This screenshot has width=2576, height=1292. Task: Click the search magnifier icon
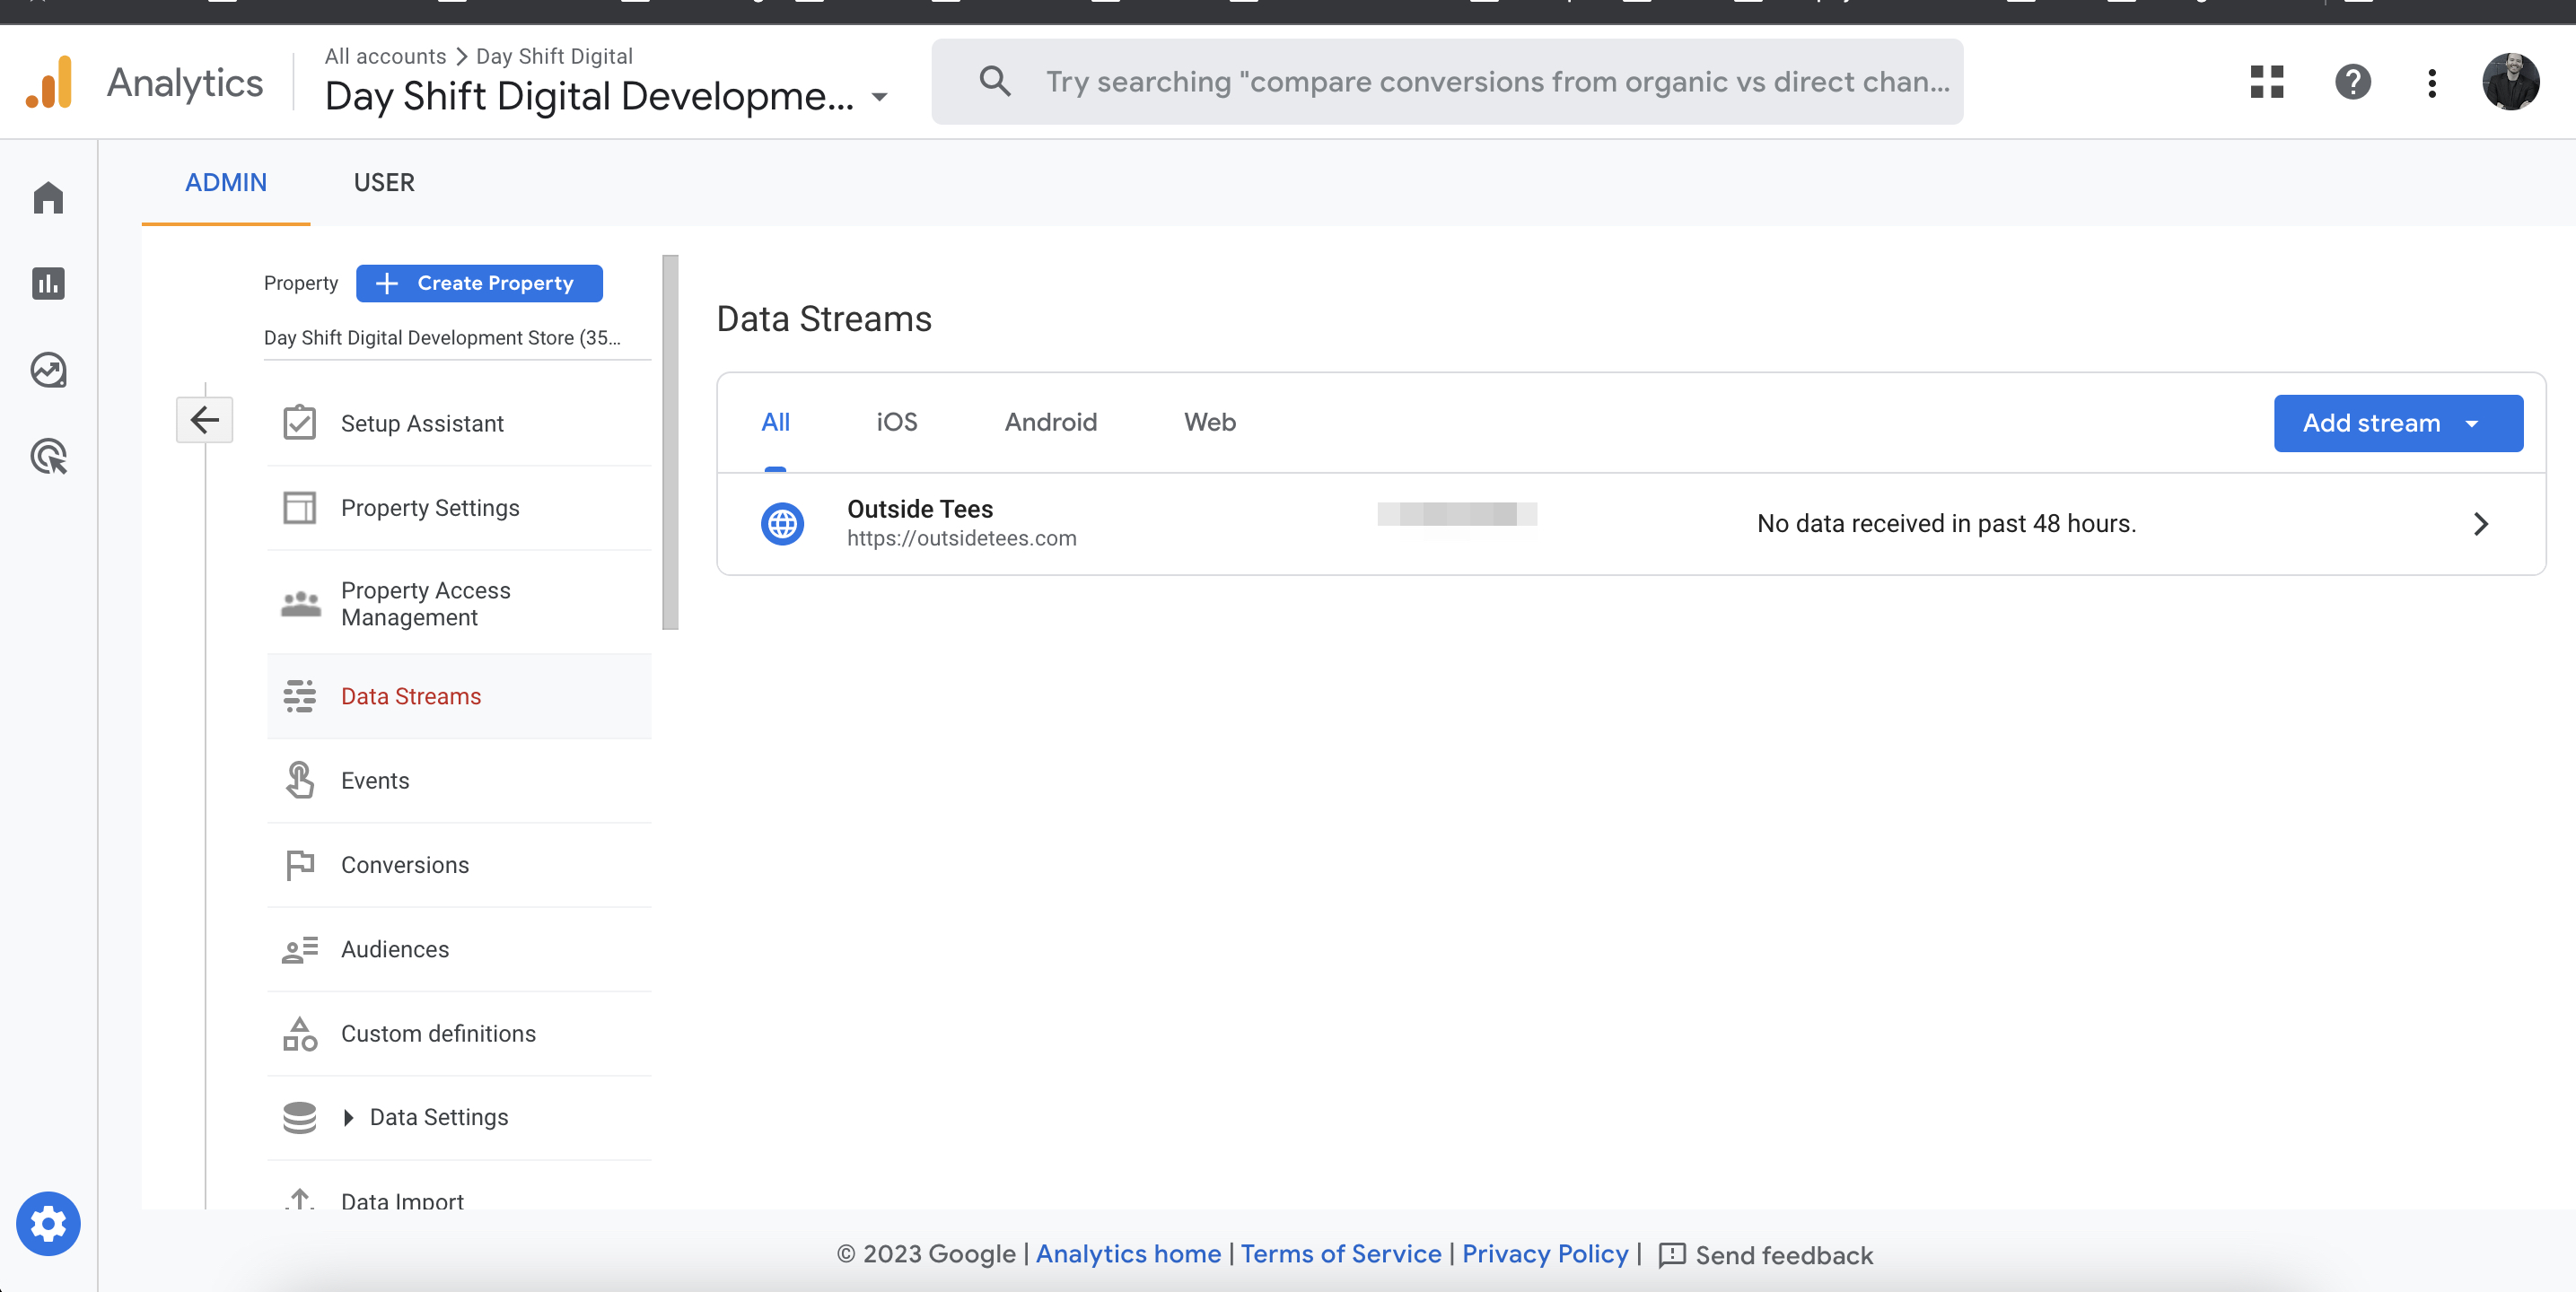tap(994, 81)
